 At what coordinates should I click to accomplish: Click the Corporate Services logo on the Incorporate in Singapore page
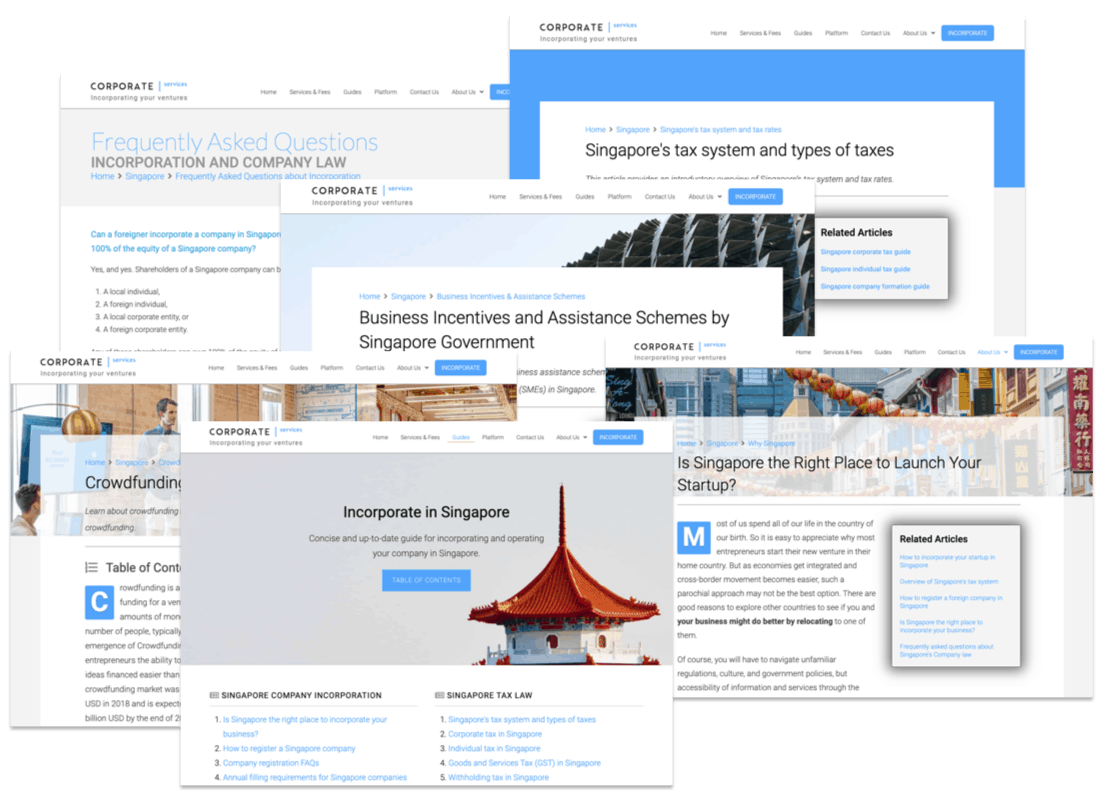click(x=255, y=436)
